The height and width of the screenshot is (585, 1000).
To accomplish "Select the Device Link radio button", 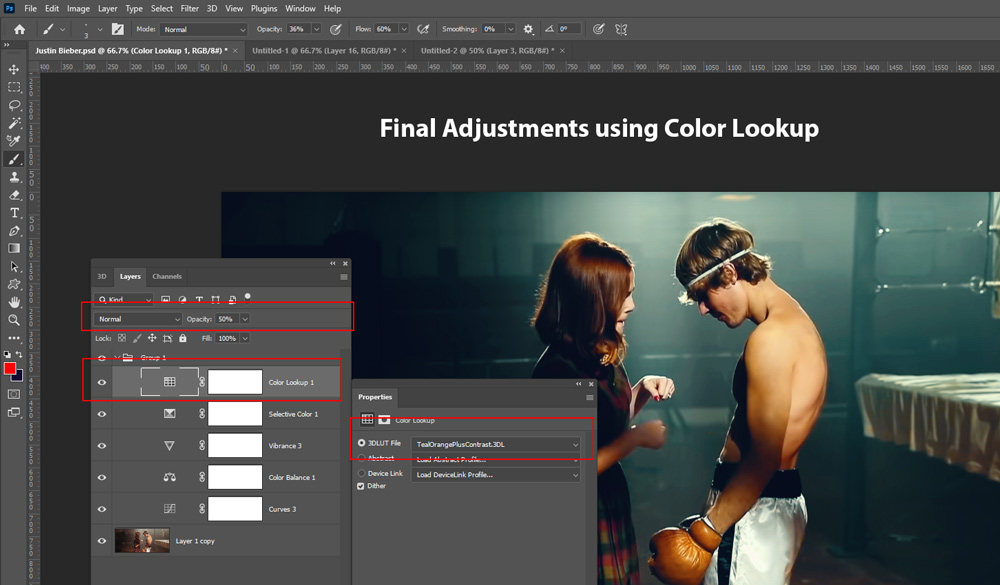I will (362, 473).
